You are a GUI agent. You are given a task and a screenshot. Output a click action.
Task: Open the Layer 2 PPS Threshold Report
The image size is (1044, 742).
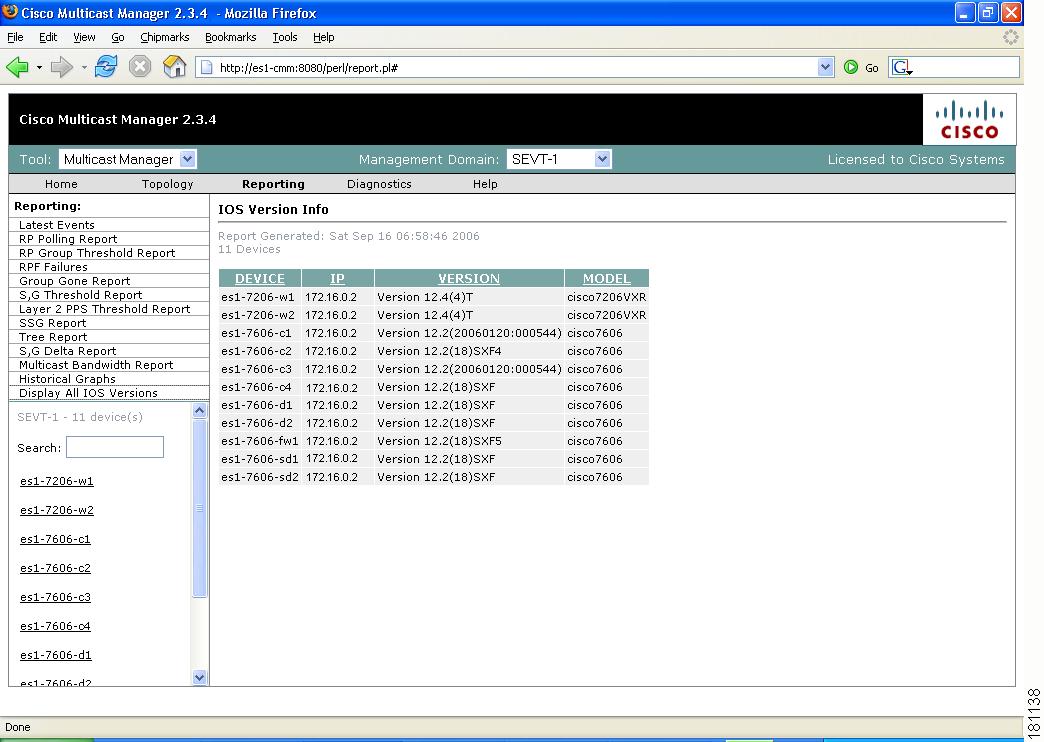point(105,309)
